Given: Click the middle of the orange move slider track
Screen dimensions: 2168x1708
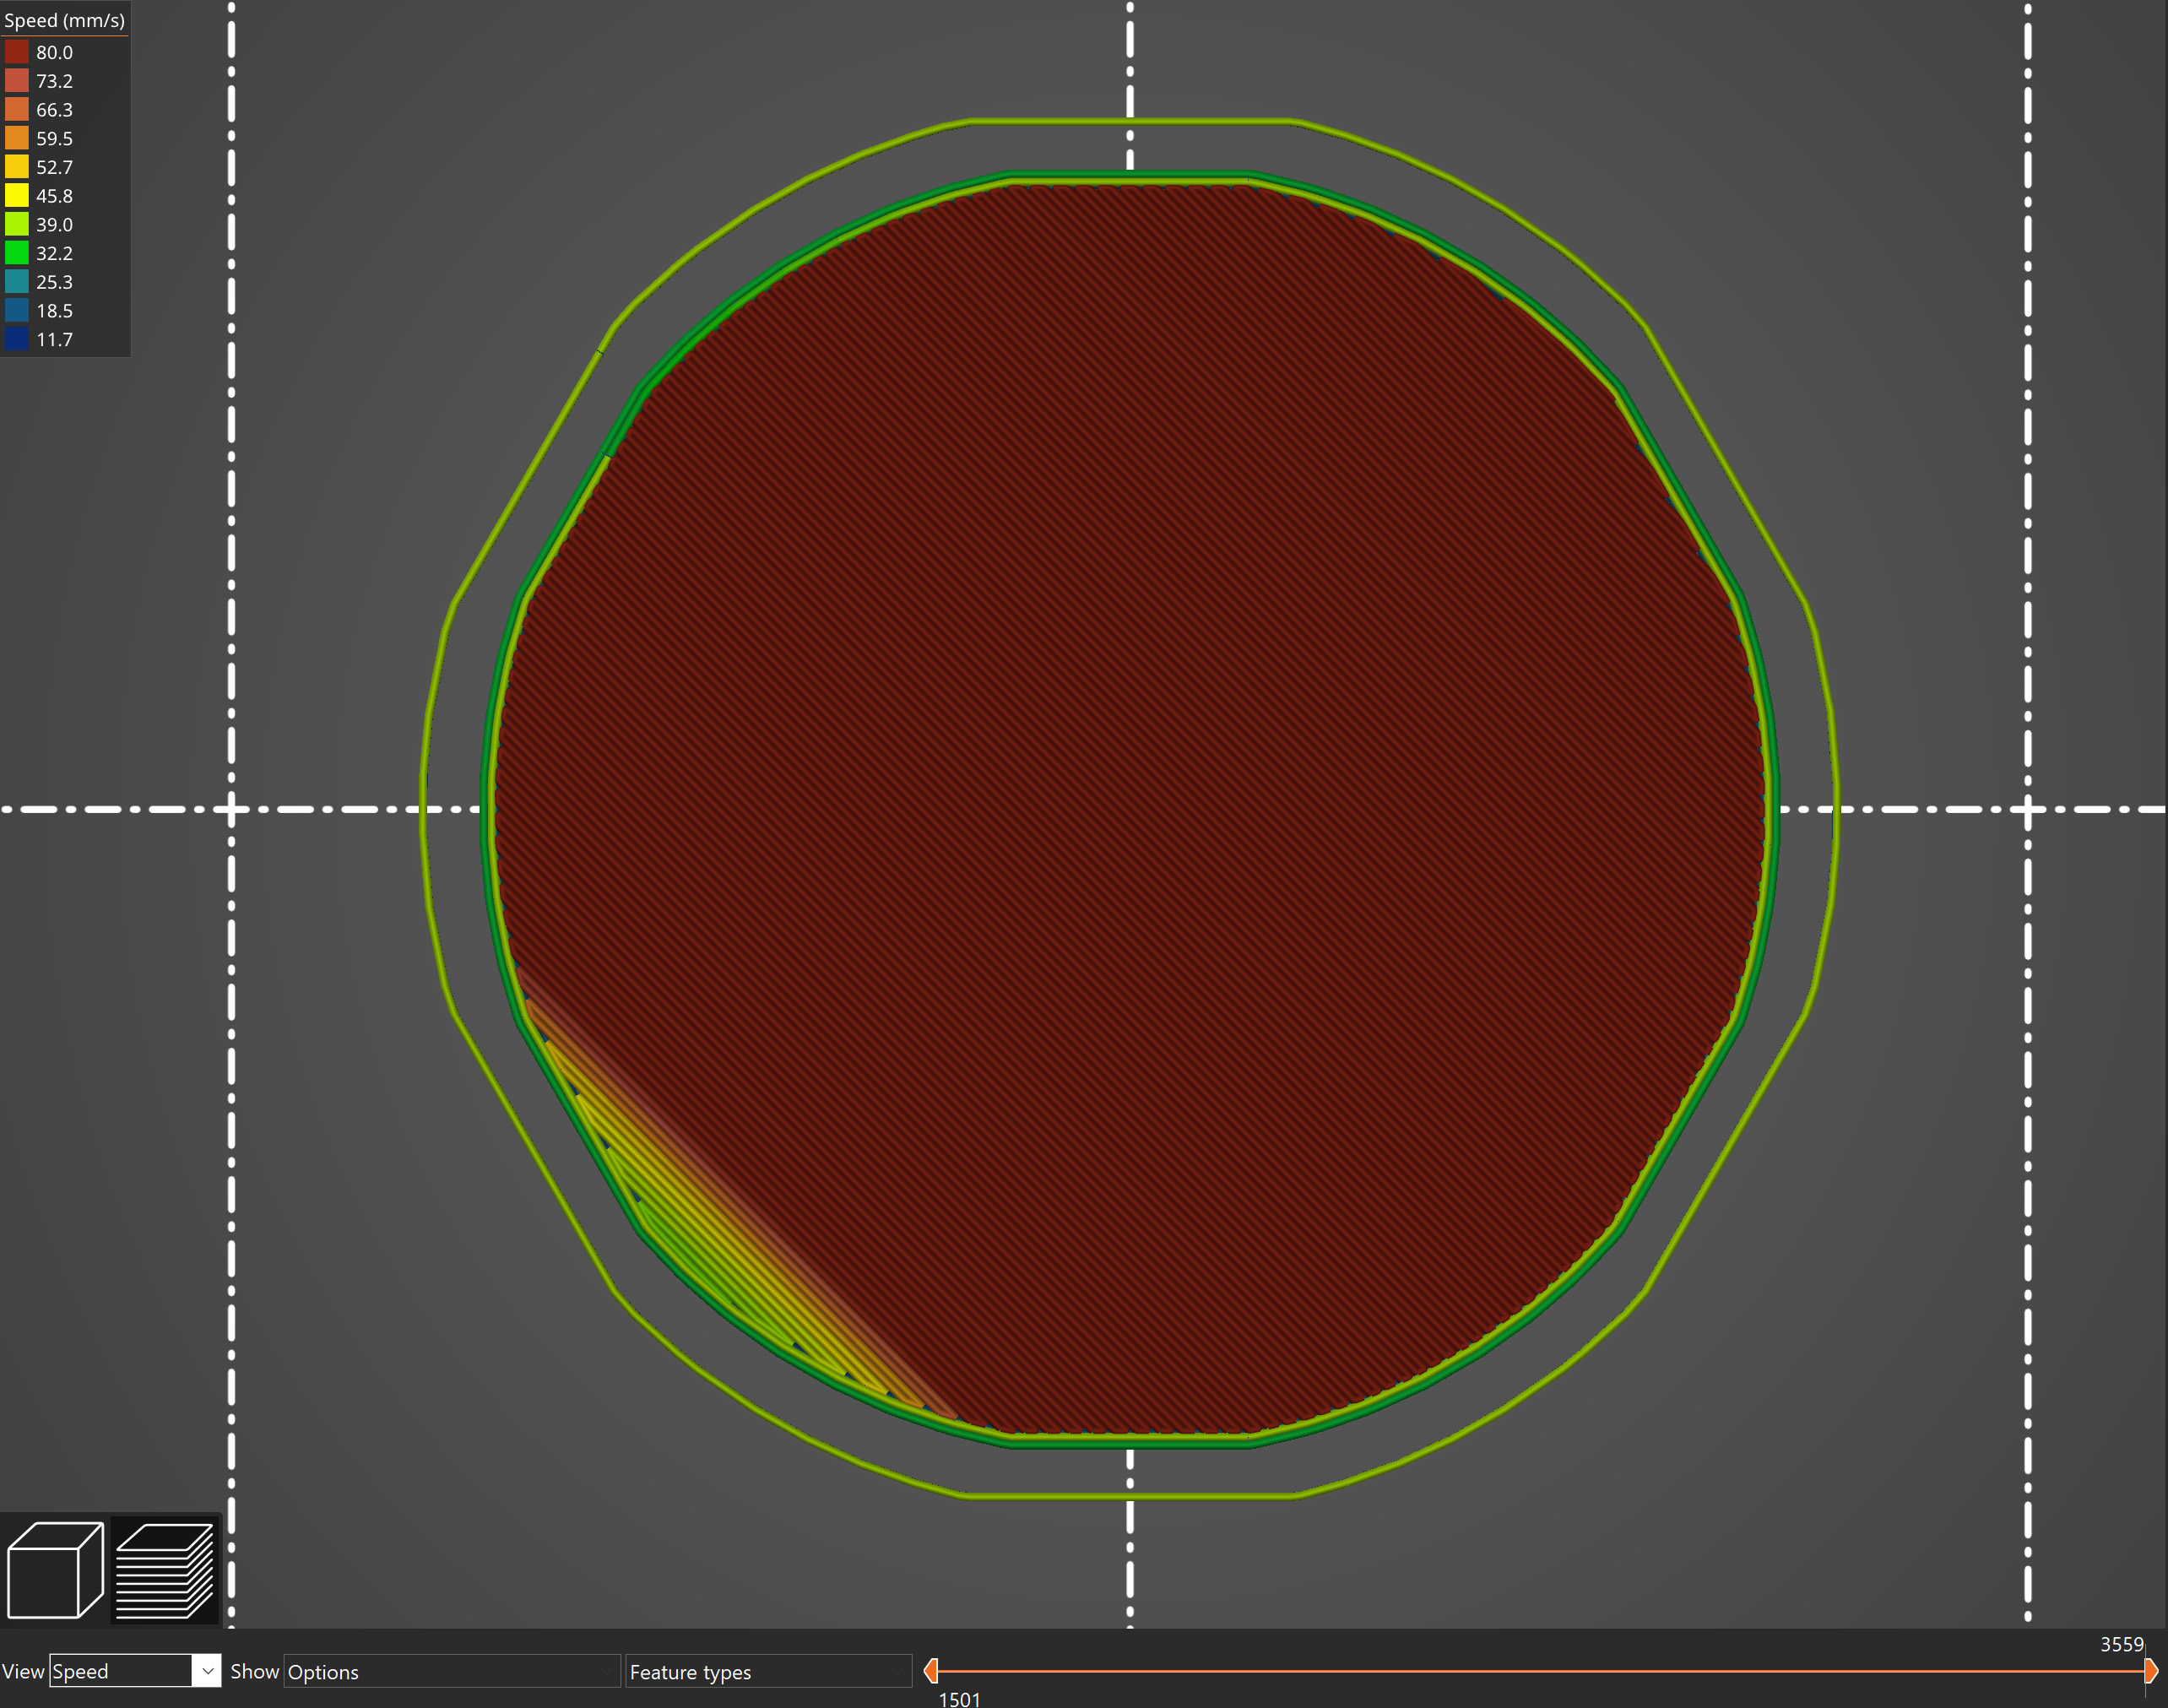Looking at the screenshot, I should coord(1540,1670).
